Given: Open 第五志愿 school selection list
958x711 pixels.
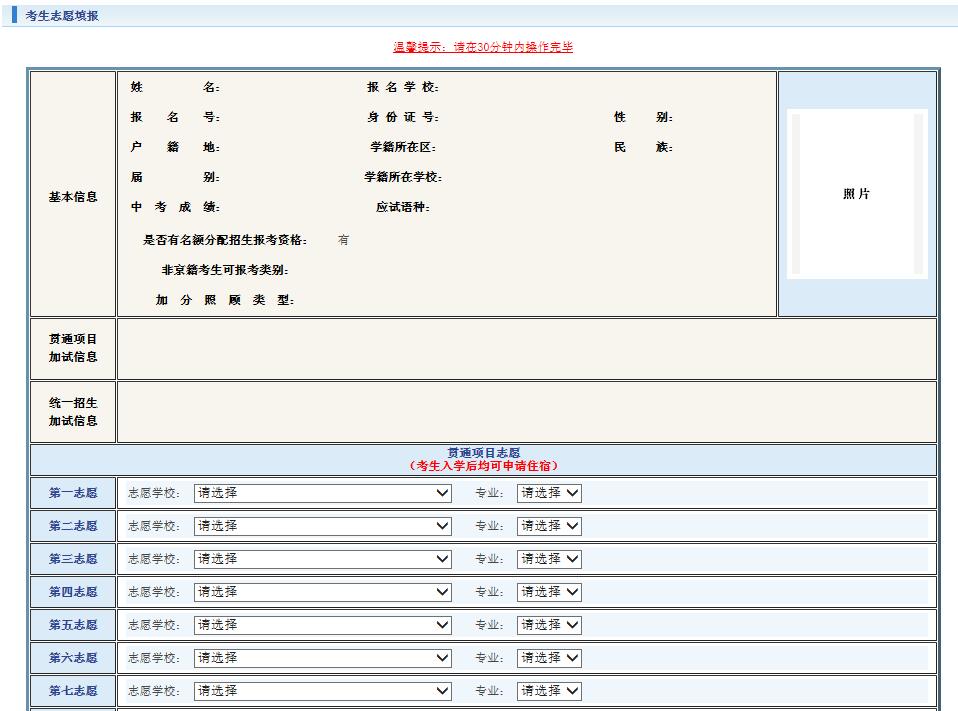Looking at the screenshot, I should coord(323,625).
